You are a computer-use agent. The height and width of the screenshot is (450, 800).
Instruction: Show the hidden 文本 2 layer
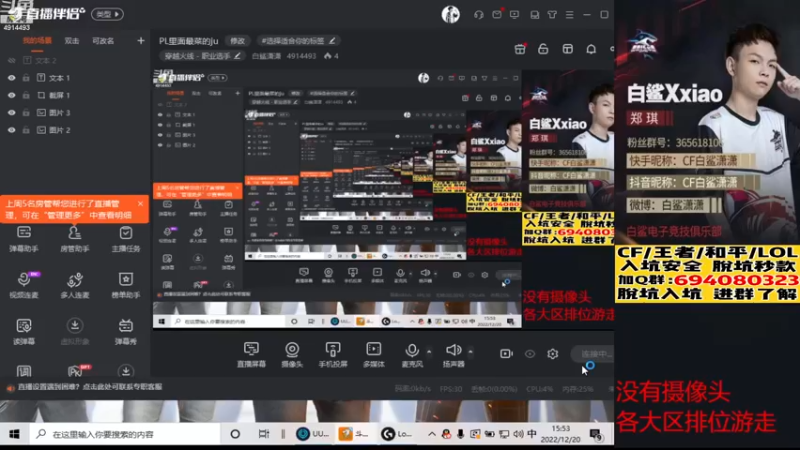11,61
